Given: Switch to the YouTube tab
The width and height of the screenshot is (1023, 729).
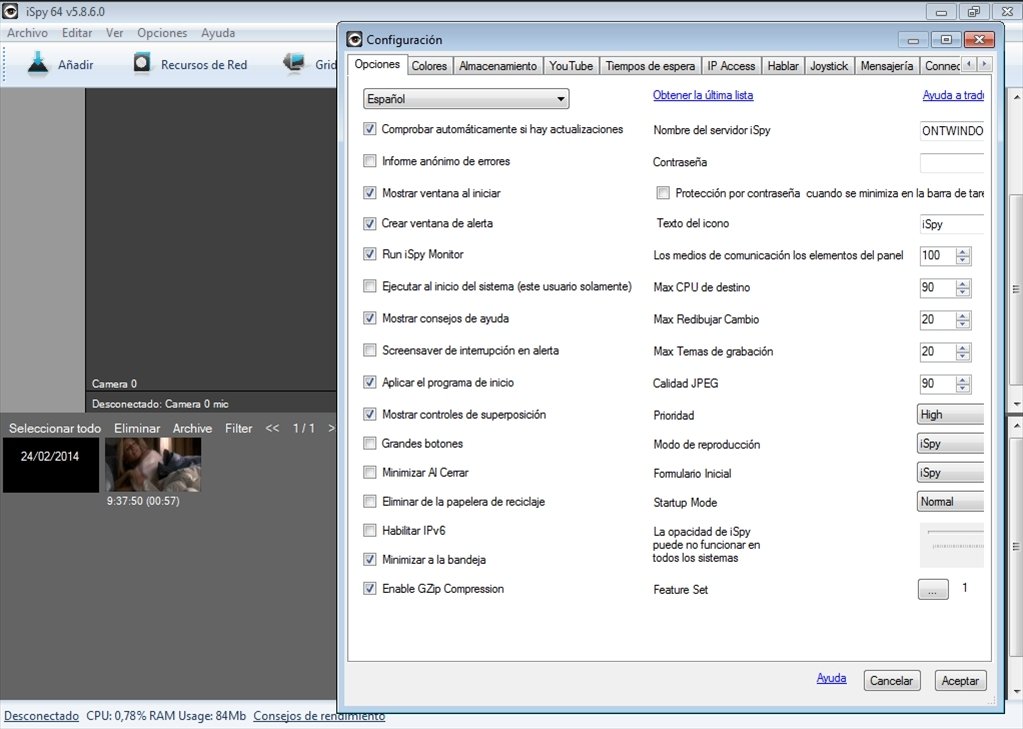Looking at the screenshot, I should [x=571, y=66].
